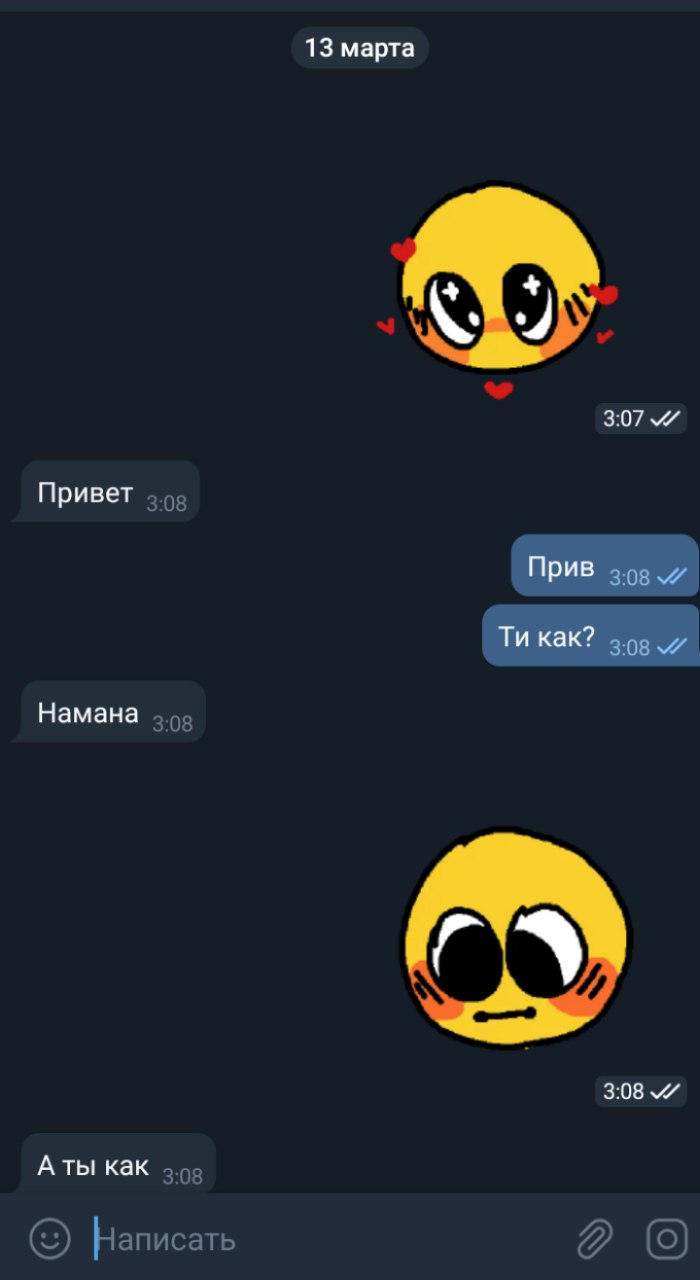
Task: Select the 'Намана' message bubble
Action: pos(109,711)
